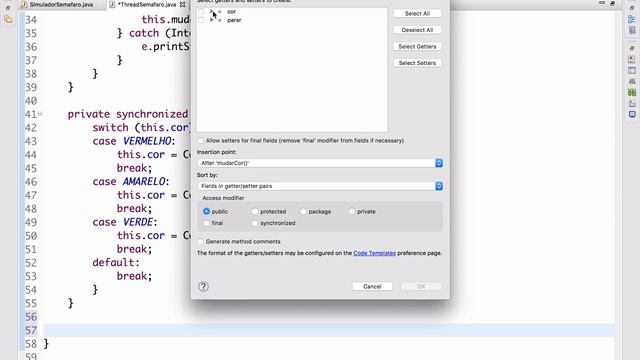Click line number 57 in the editor gutter
Viewport: 640px width, 360px height.
[31, 330]
